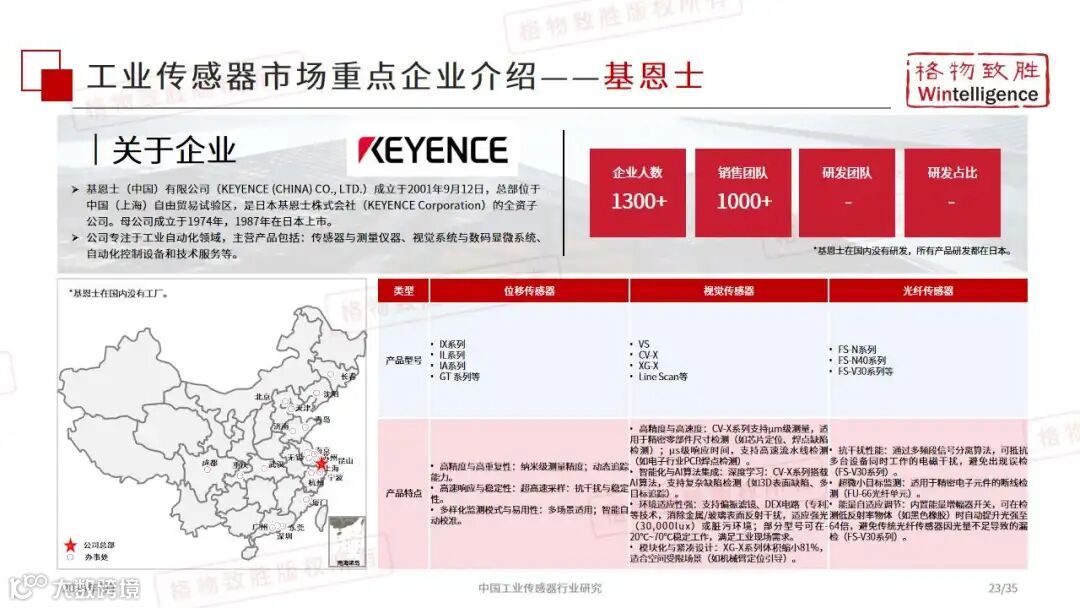The height and width of the screenshot is (608, 1080).
Task: Click the 厦门 label on the map
Action: point(320,503)
